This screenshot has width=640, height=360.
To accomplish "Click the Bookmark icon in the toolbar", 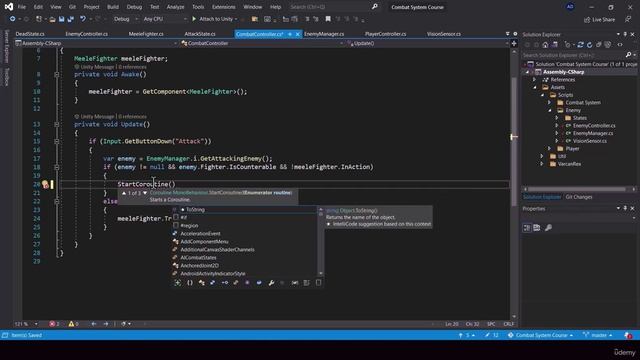I will pyautogui.click(x=328, y=19).
